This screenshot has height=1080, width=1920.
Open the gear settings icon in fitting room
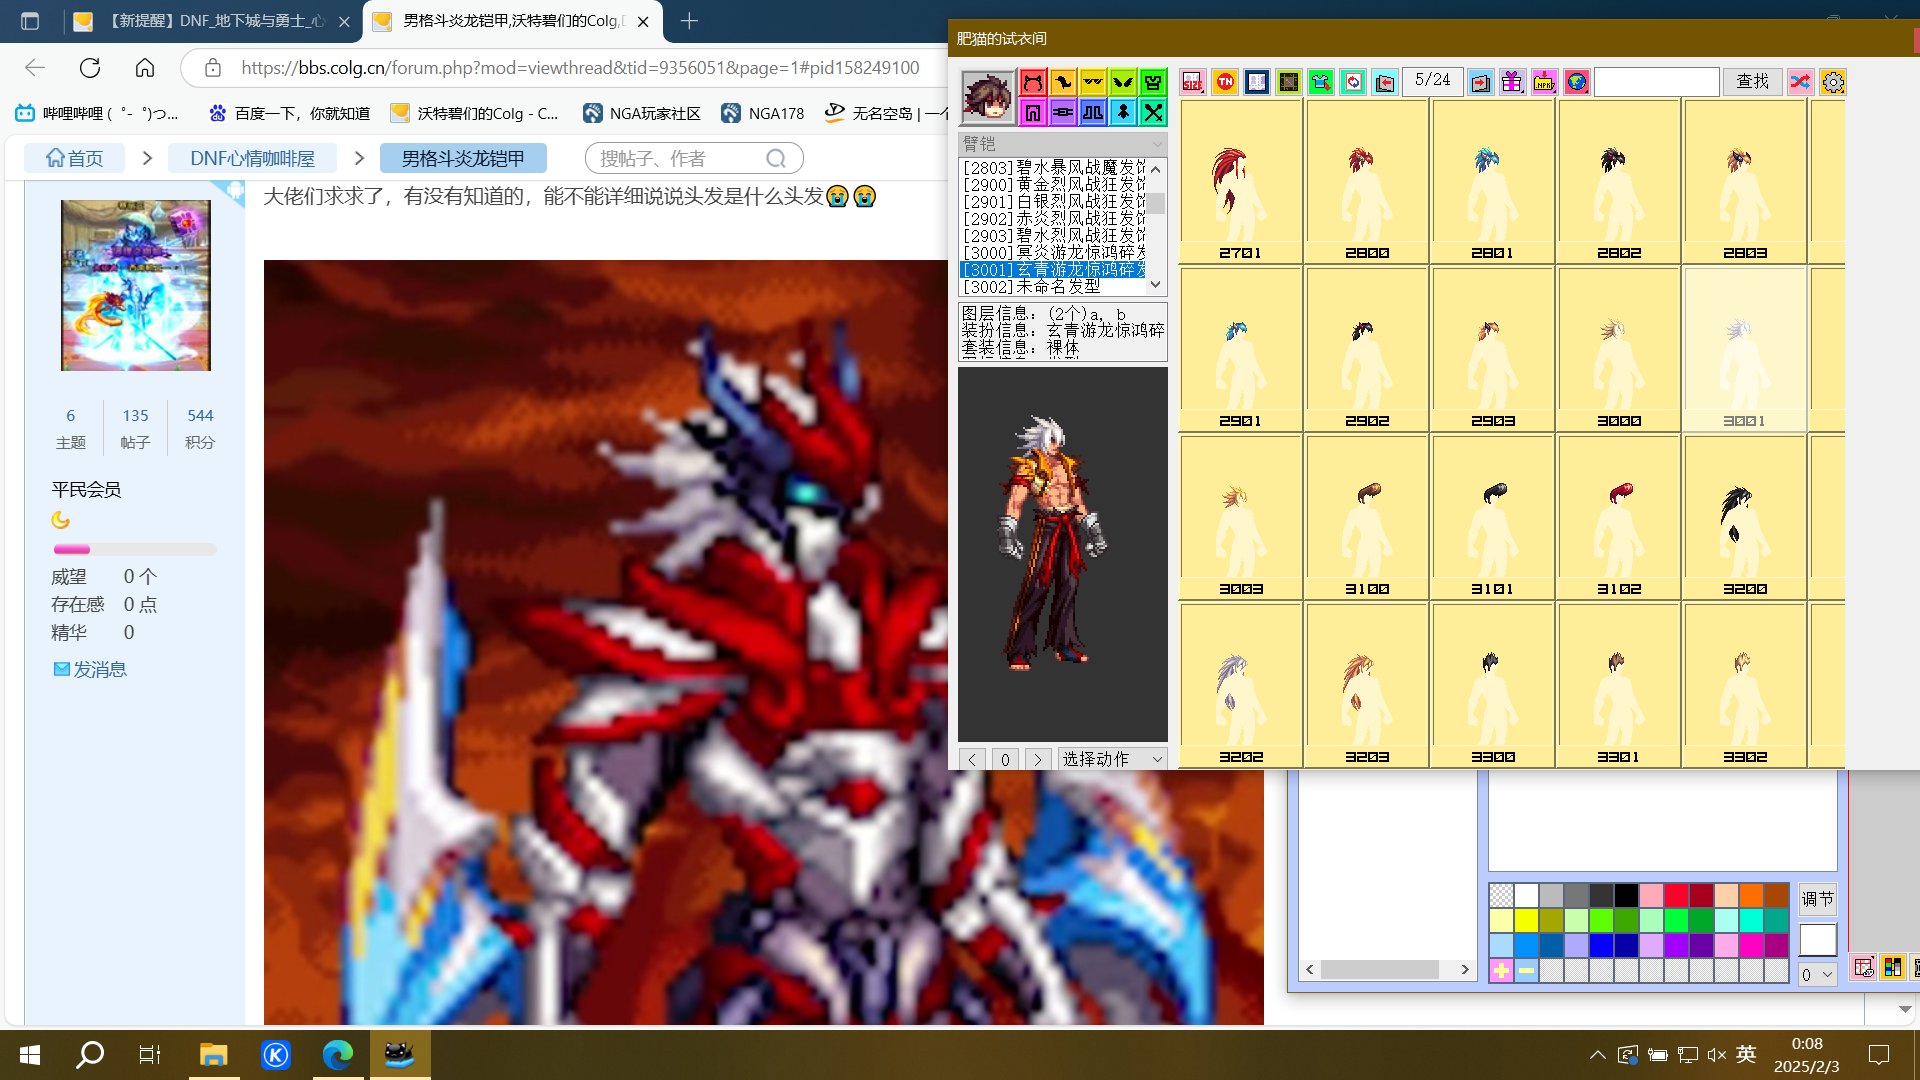pos(1832,82)
